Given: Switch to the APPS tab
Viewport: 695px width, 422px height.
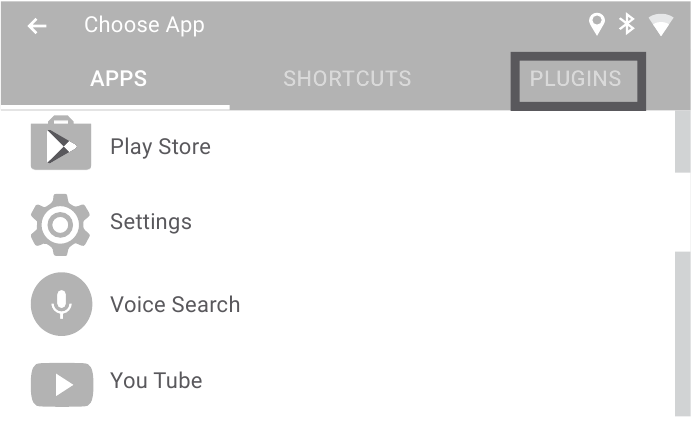Looking at the screenshot, I should [x=118, y=79].
